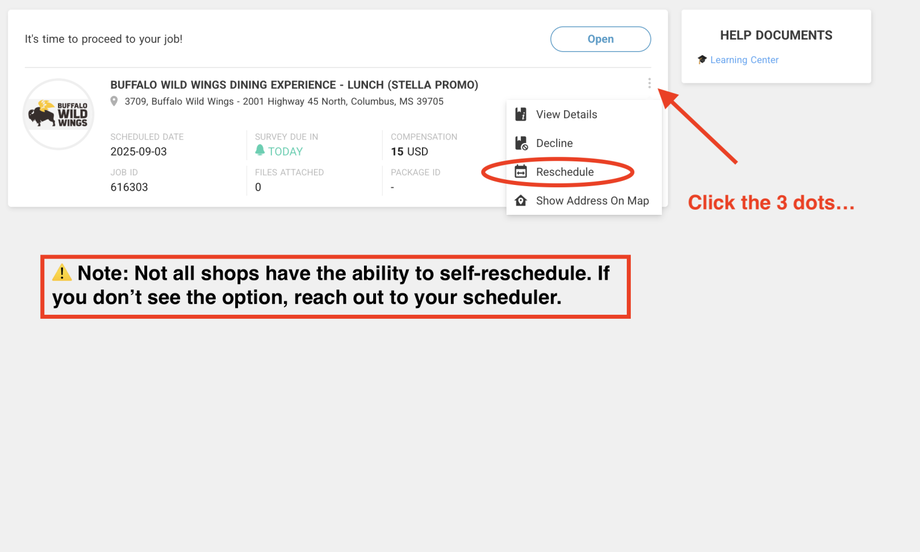Click the Buffalo Wild Wings logo
Image resolution: width=920 pixels, height=552 pixels.
pos(58,114)
